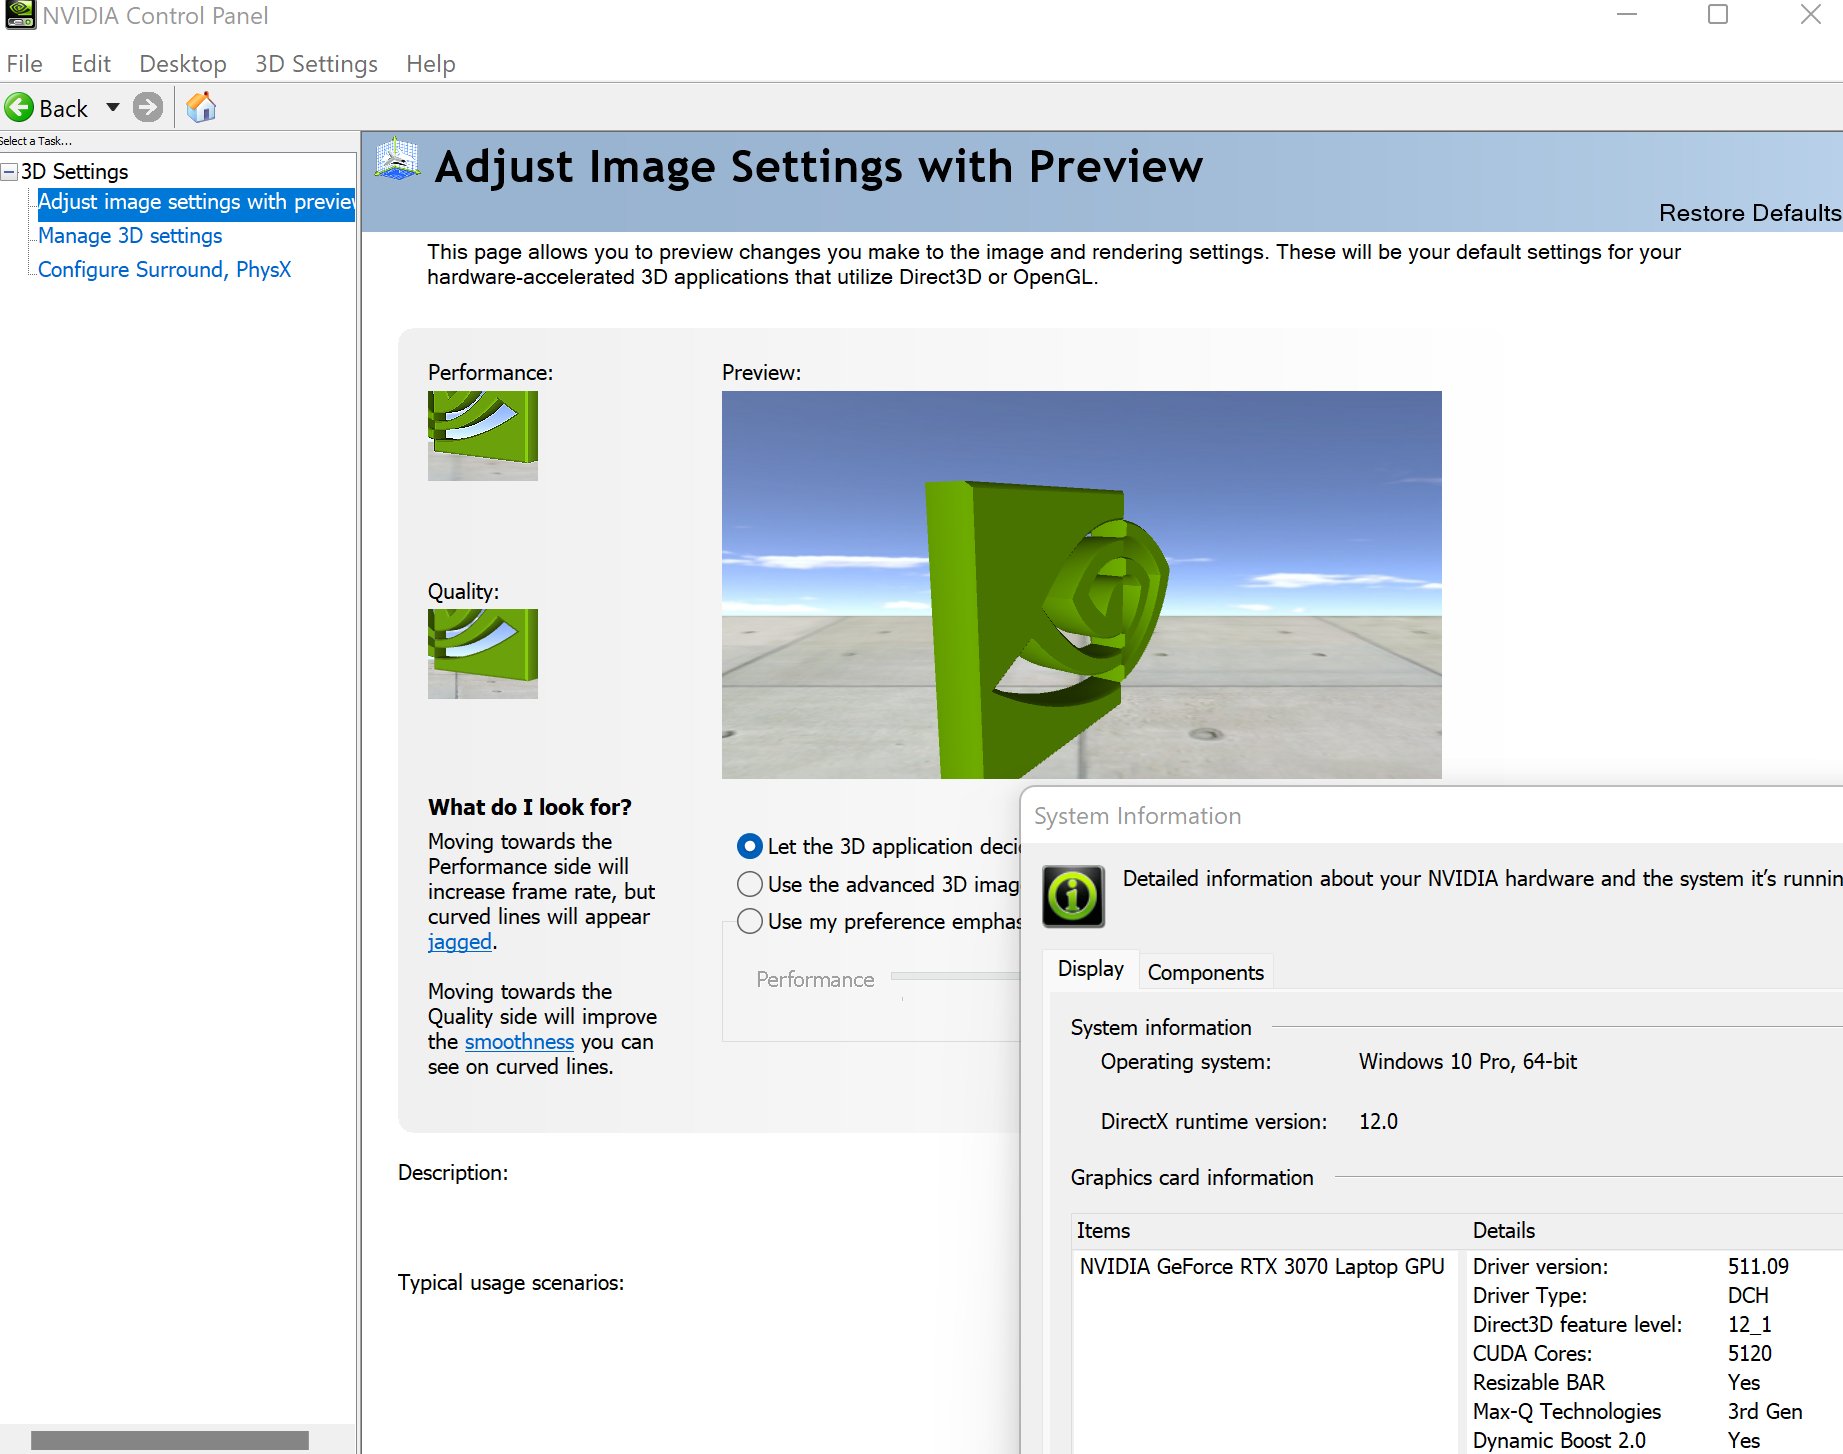Click the Description: label
This screenshot has height=1454, width=1843.
453,1173
